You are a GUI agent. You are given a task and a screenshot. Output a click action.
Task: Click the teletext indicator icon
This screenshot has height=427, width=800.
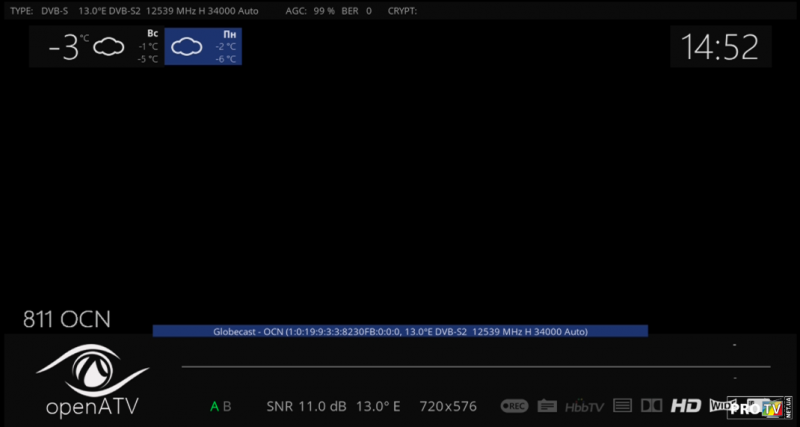(622, 406)
